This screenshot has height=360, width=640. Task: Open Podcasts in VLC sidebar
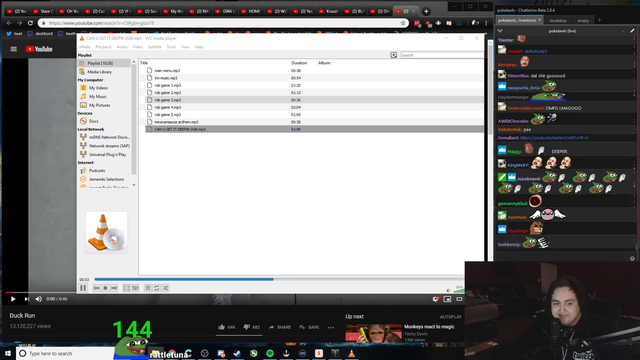click(97, 171)
